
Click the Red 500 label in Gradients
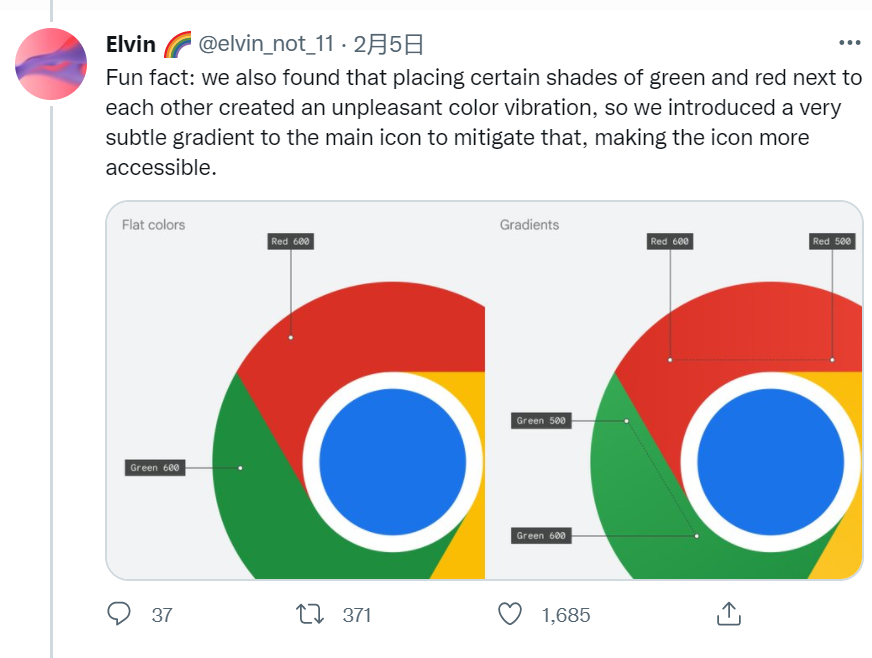pos(832,241)
